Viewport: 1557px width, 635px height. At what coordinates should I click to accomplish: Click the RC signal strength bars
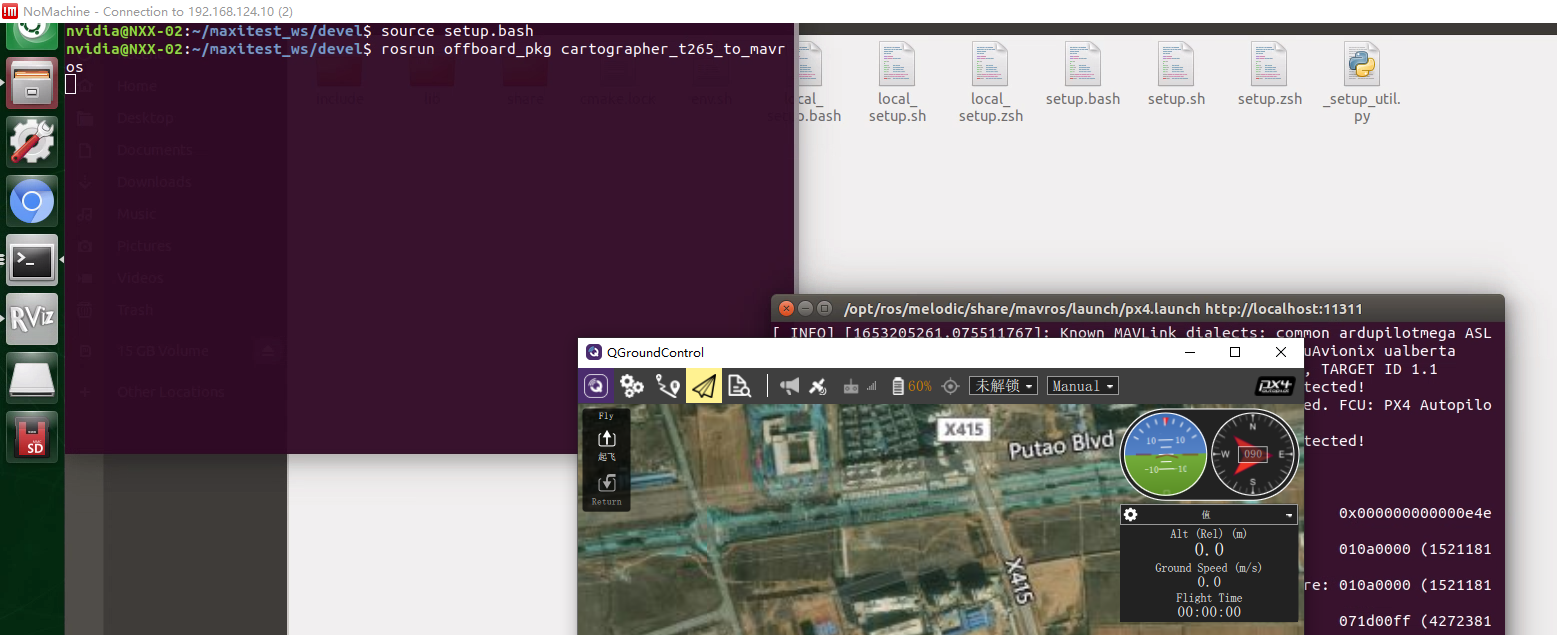pyautogui.click(x=872, y=385)
